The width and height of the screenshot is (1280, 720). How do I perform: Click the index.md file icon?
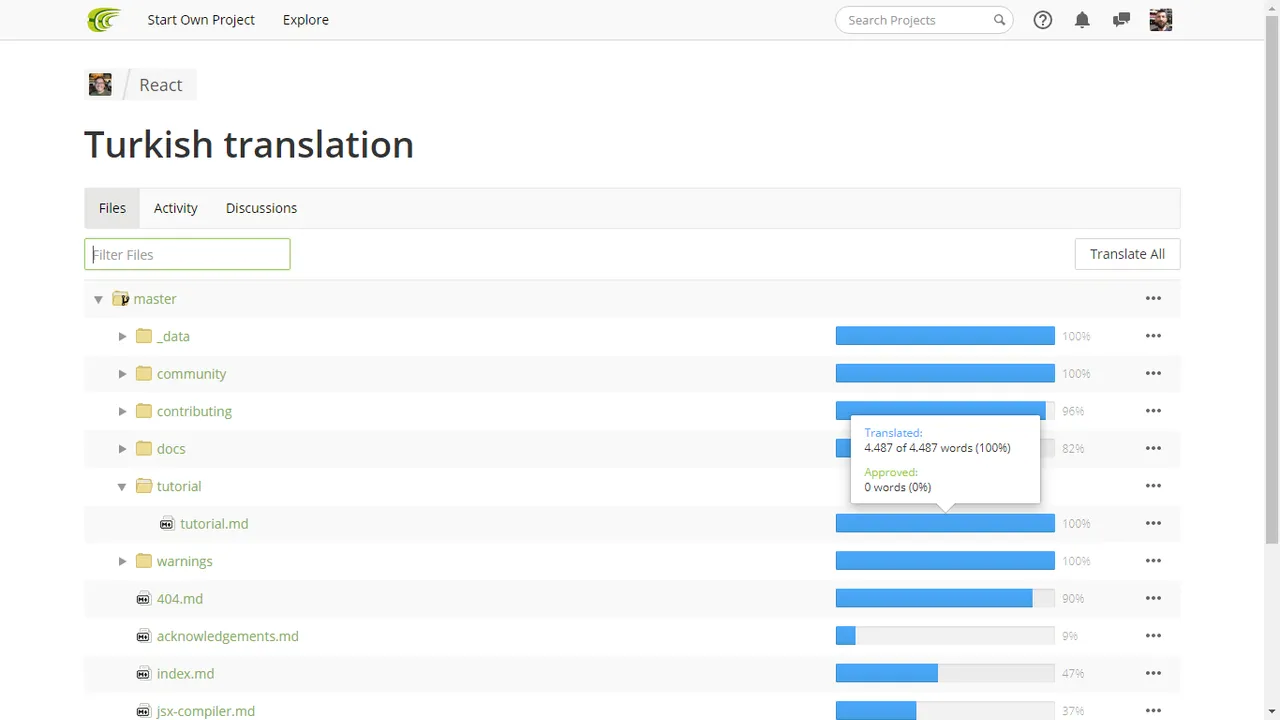143,674
